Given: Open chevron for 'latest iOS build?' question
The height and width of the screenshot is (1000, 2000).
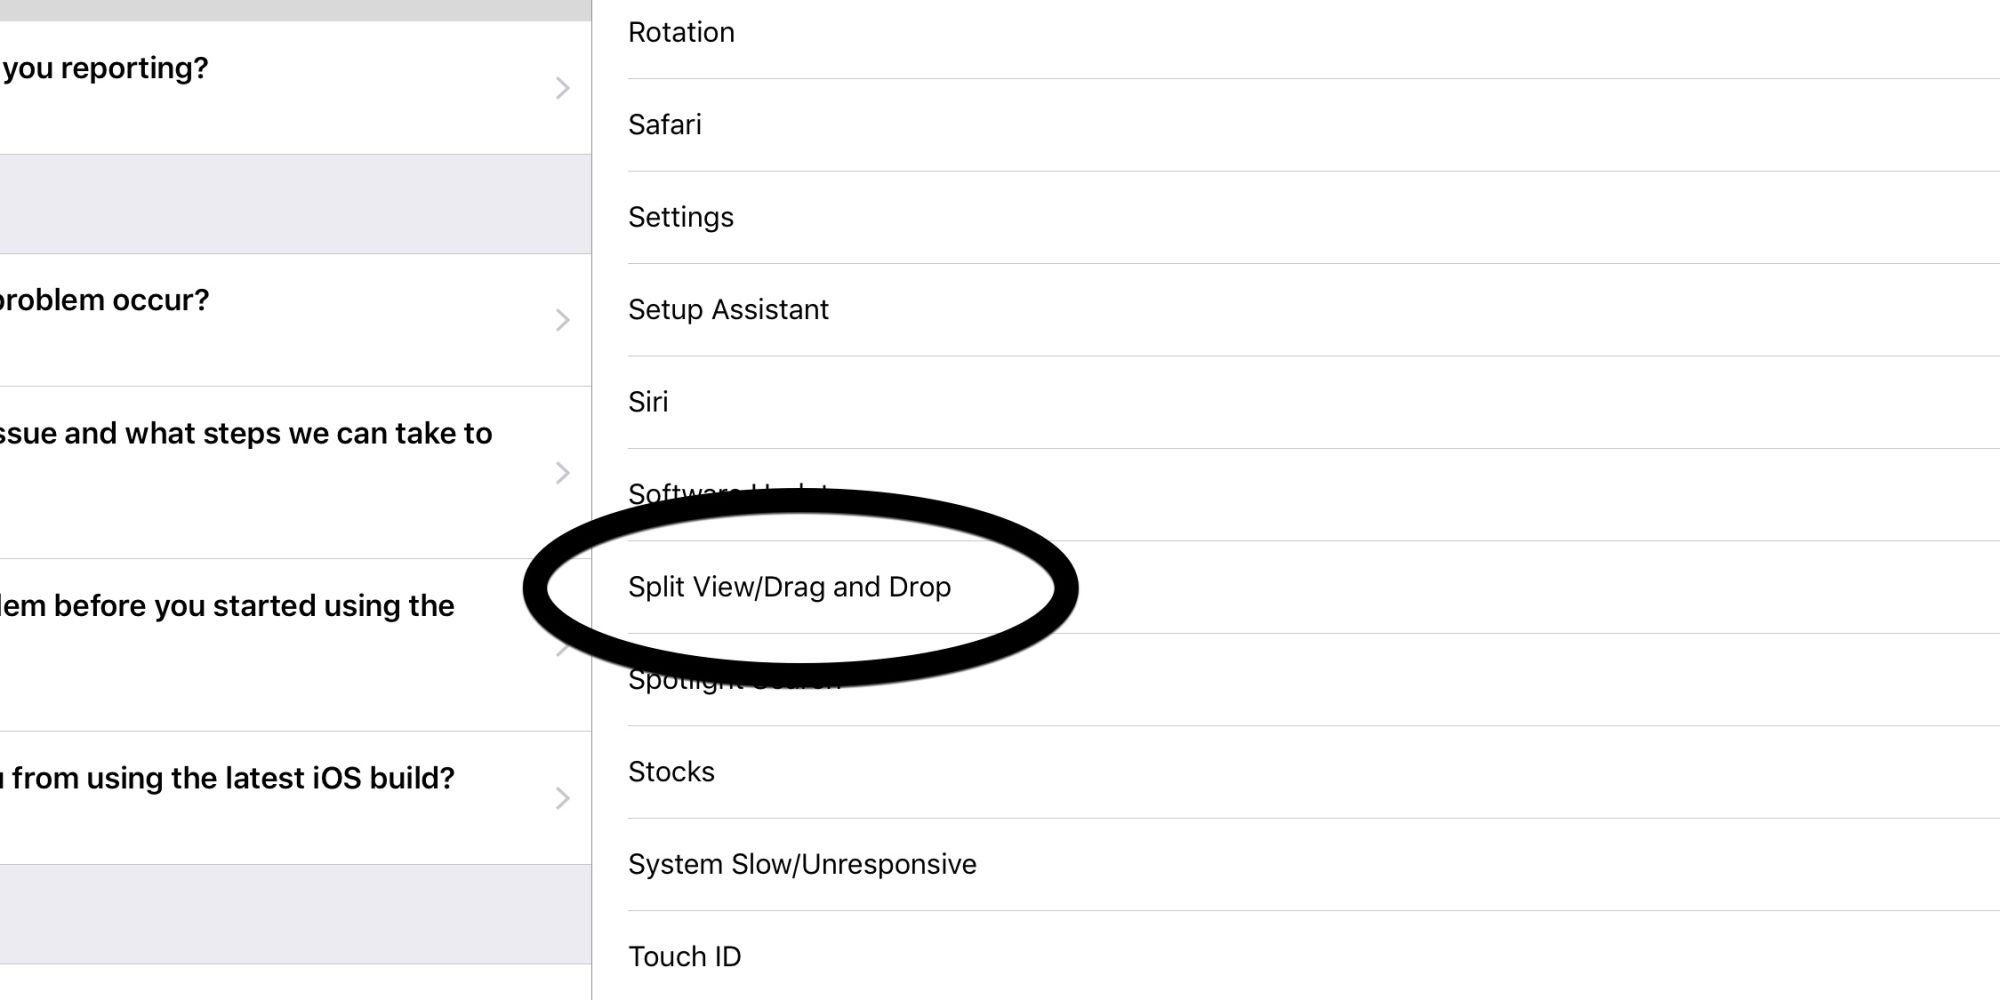Looking at the screenshot, I should coord(563,798).
